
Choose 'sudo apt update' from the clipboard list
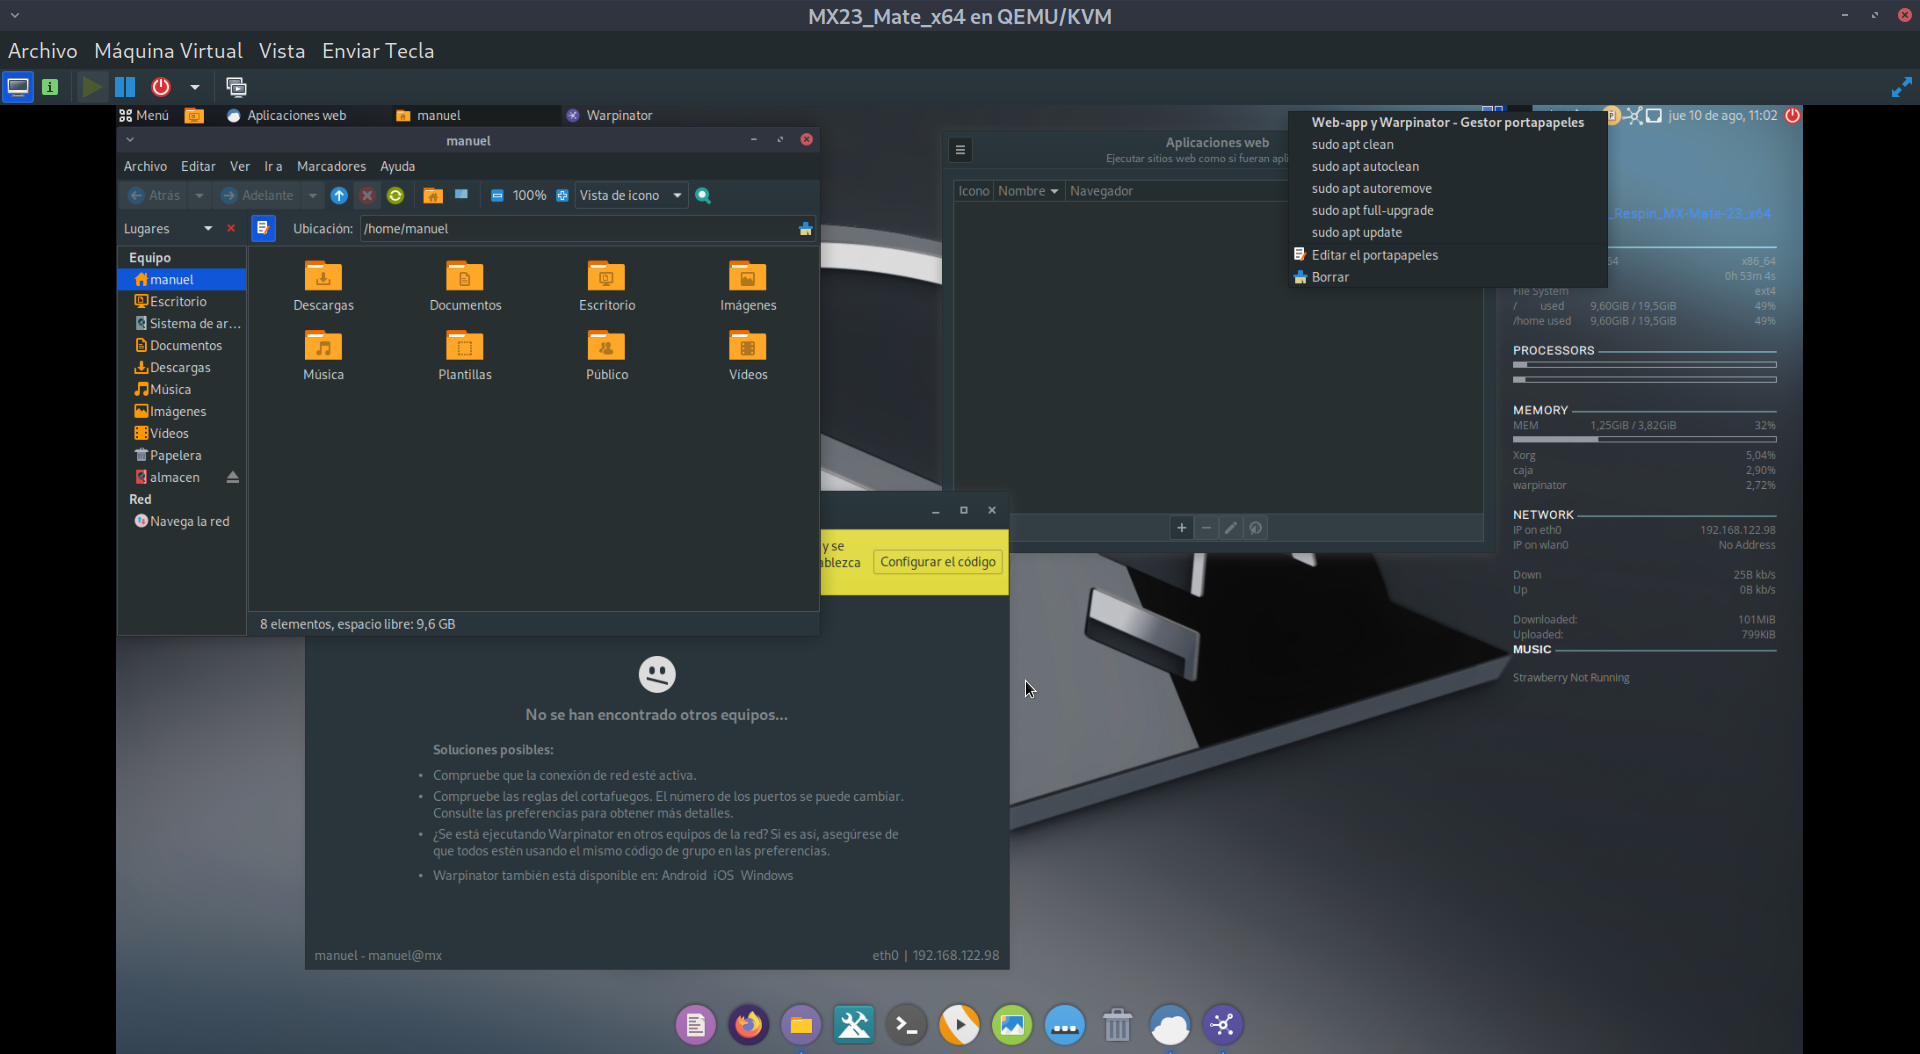click(x=1448, y=232)
